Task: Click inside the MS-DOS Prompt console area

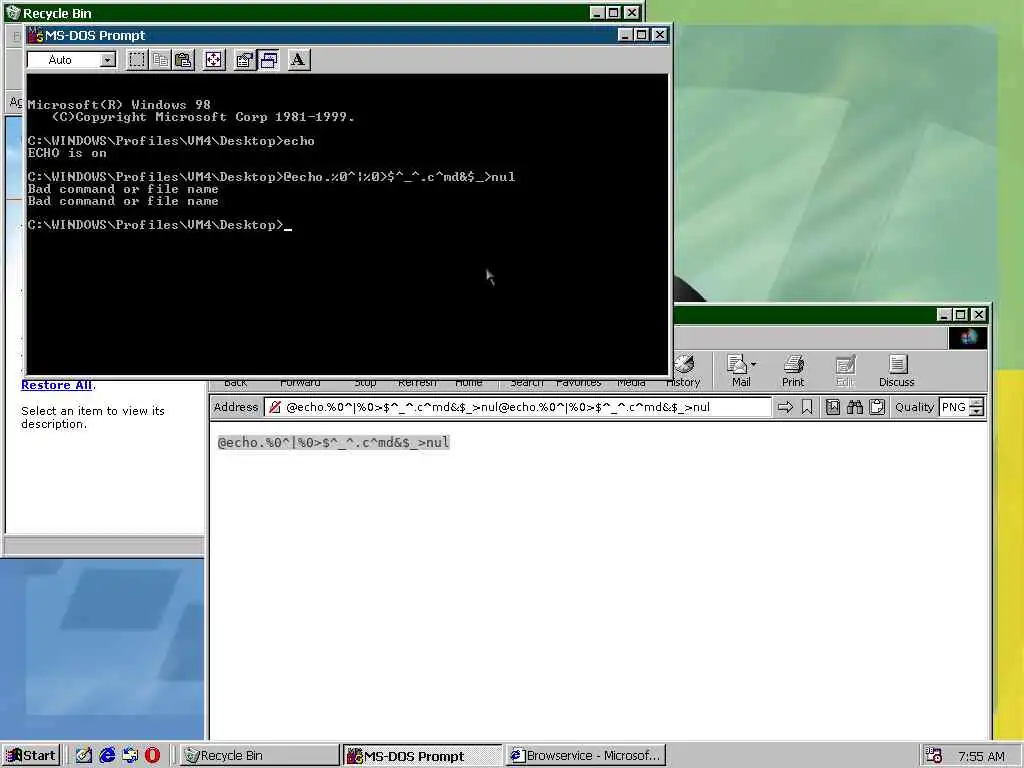Action: [347, 224]
